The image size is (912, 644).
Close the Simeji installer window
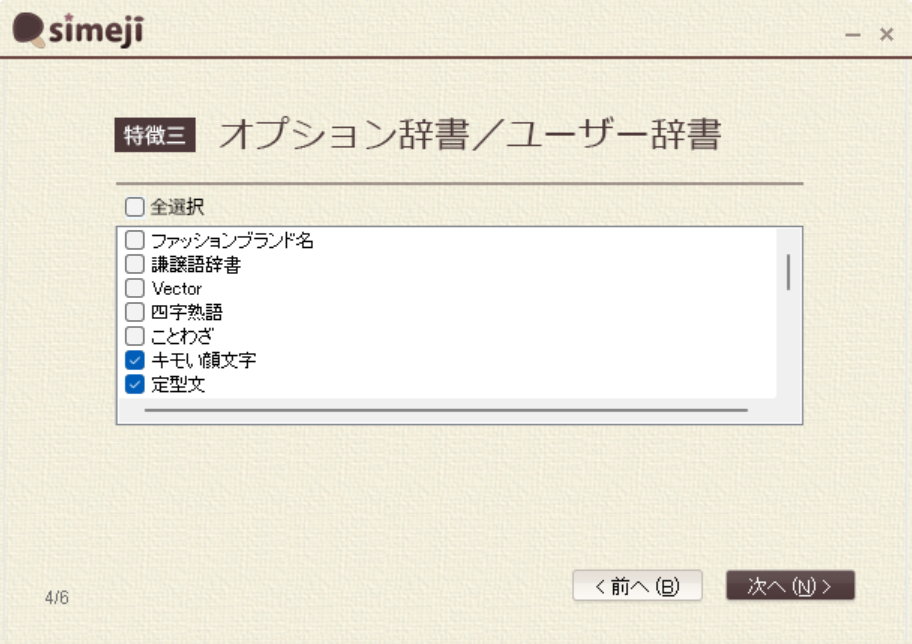pyautogui.click(x=886, y=35)
